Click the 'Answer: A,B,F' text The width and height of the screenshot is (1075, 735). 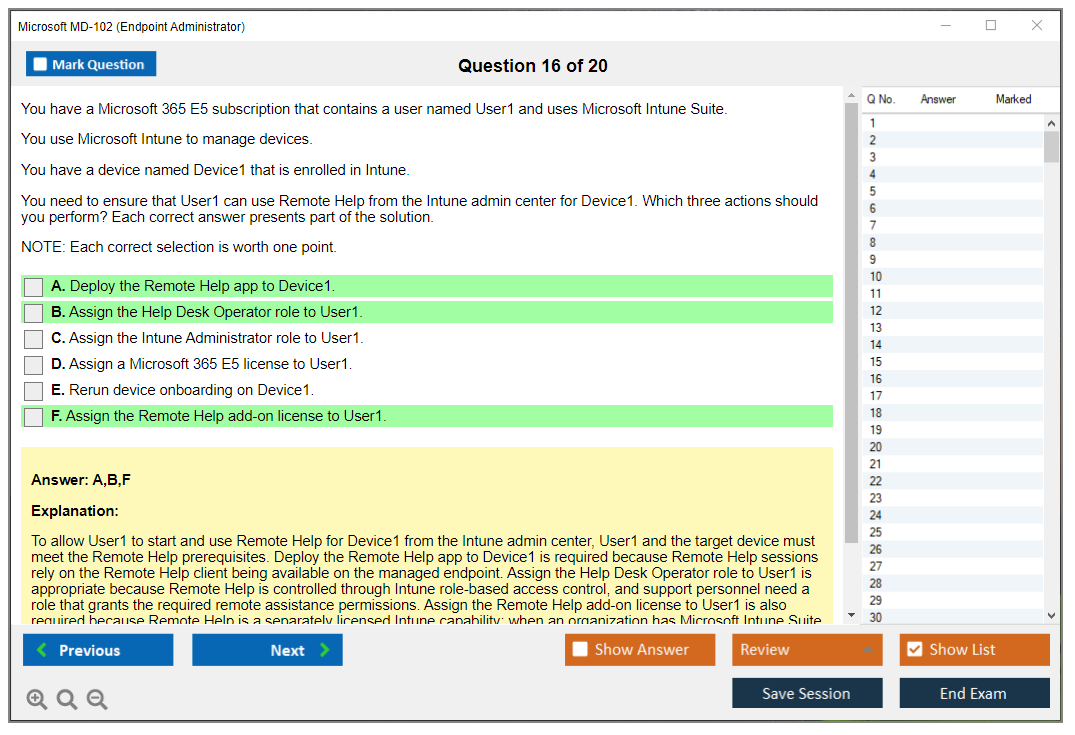(x=81, y=480)
